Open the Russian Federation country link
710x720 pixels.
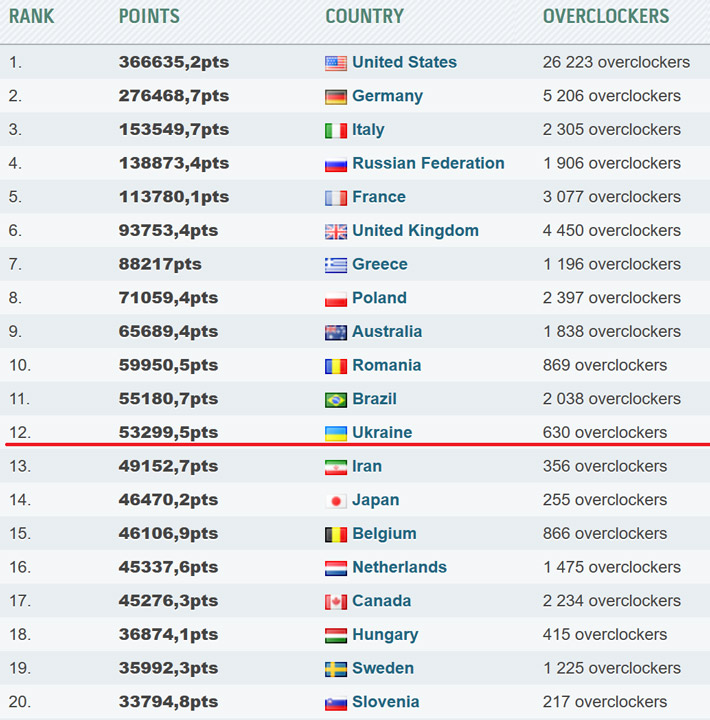428,163
